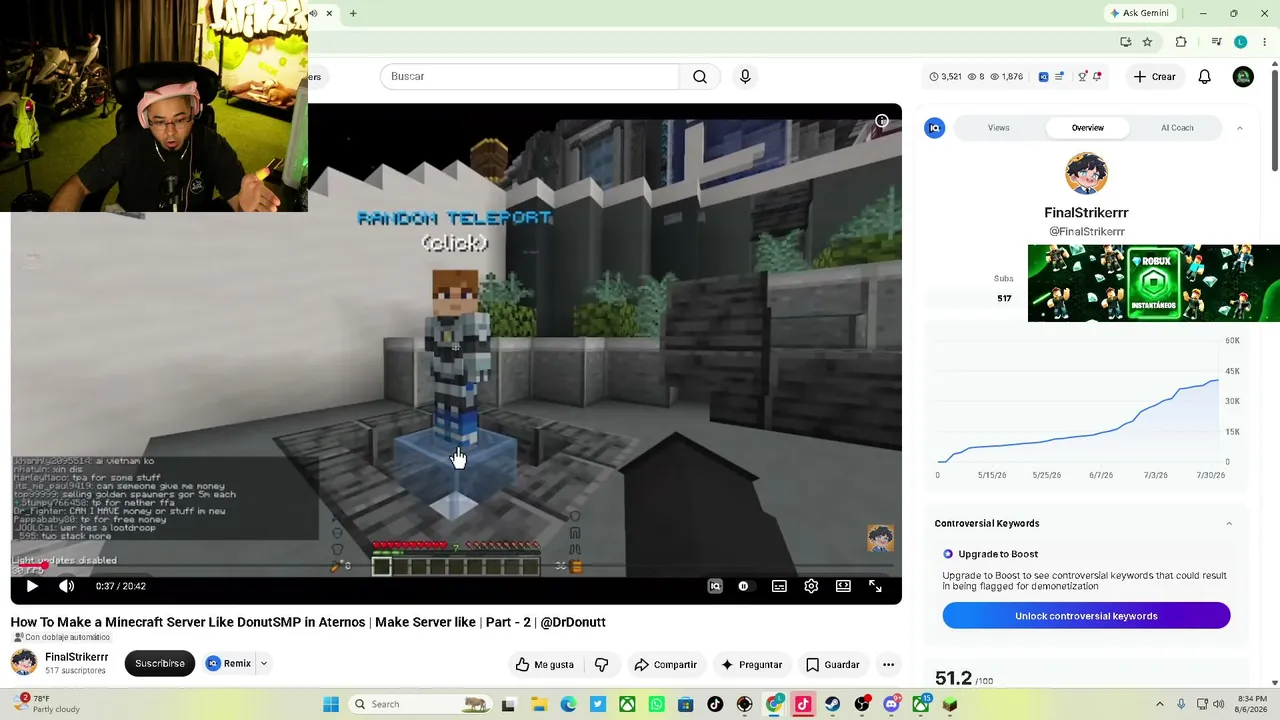
Task: Show hidden icons in the system tray
Action: click(x=1160, y=704)
